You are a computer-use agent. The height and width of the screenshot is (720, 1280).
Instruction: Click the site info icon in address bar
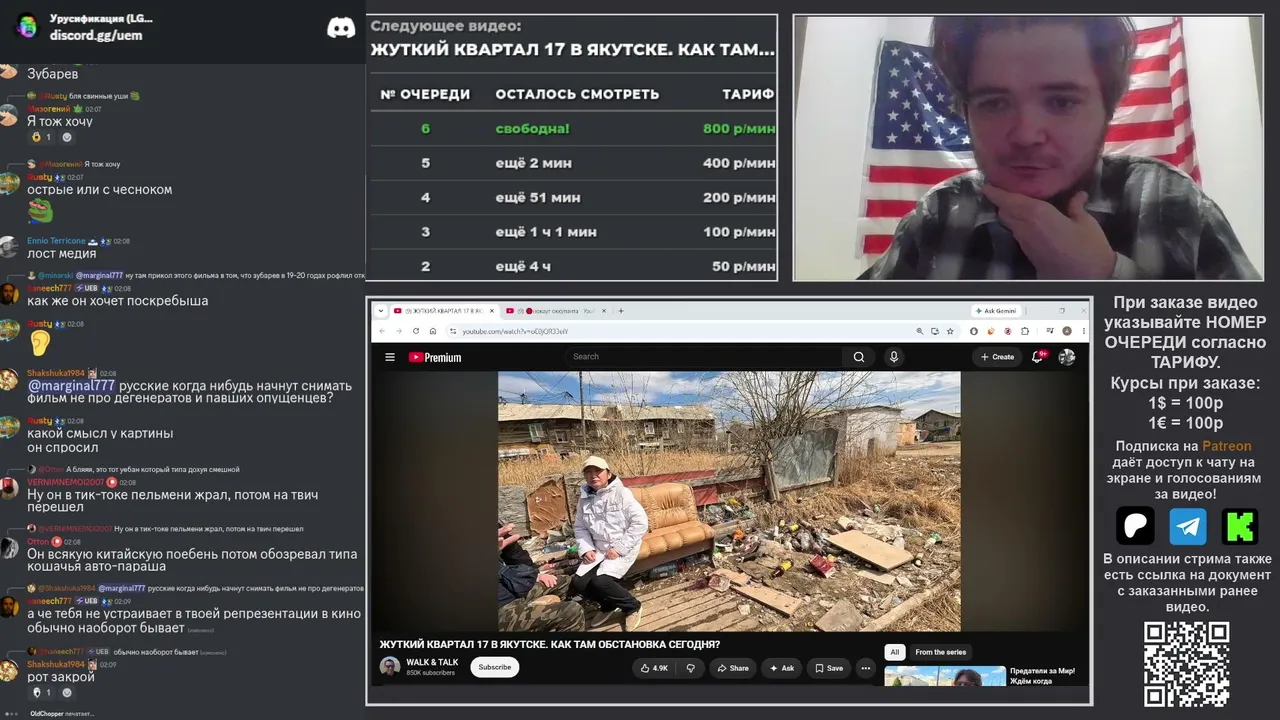click(x=453, y=331)
